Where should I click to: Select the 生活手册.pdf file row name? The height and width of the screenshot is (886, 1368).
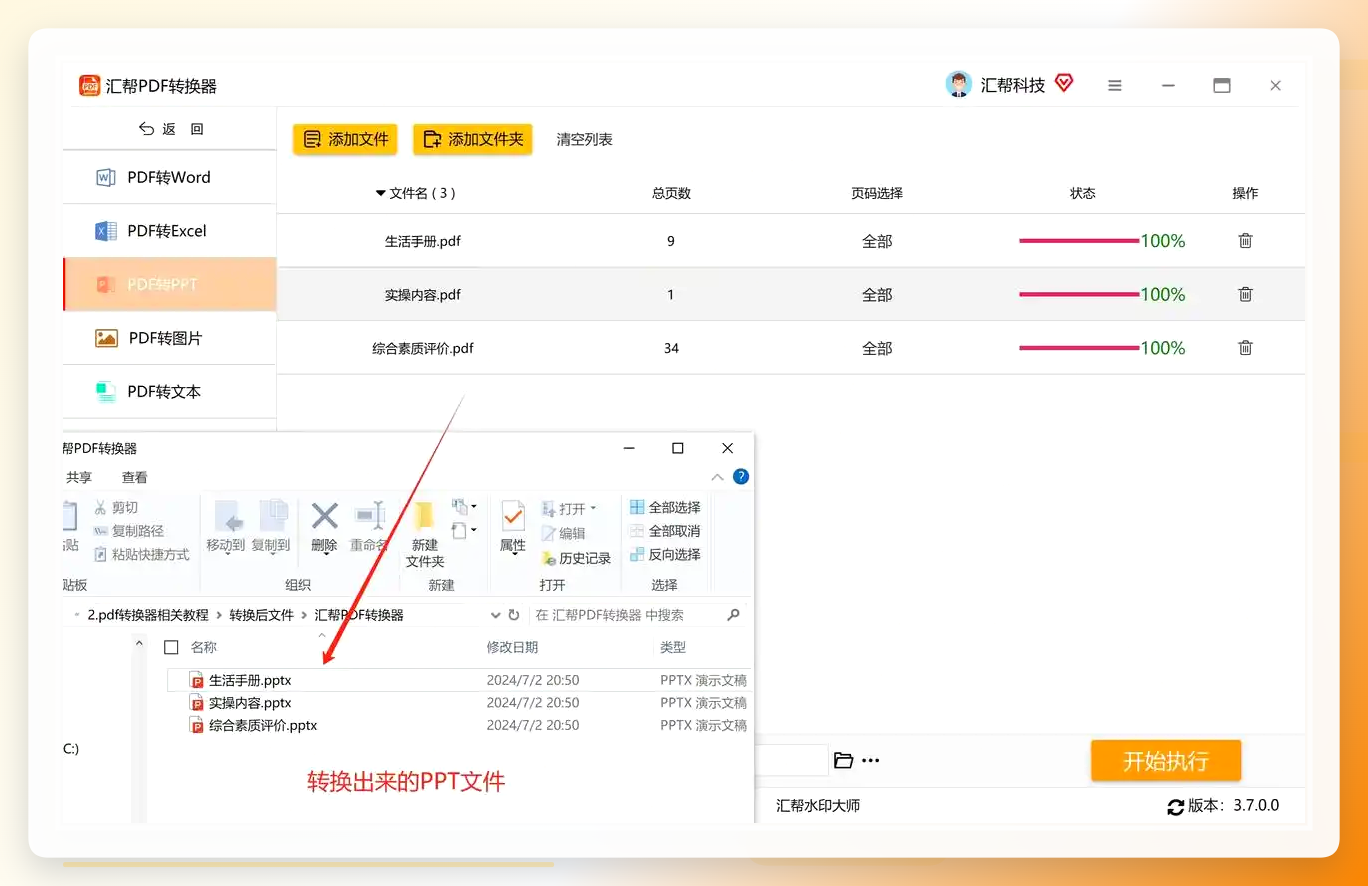[x=423, y=241]
